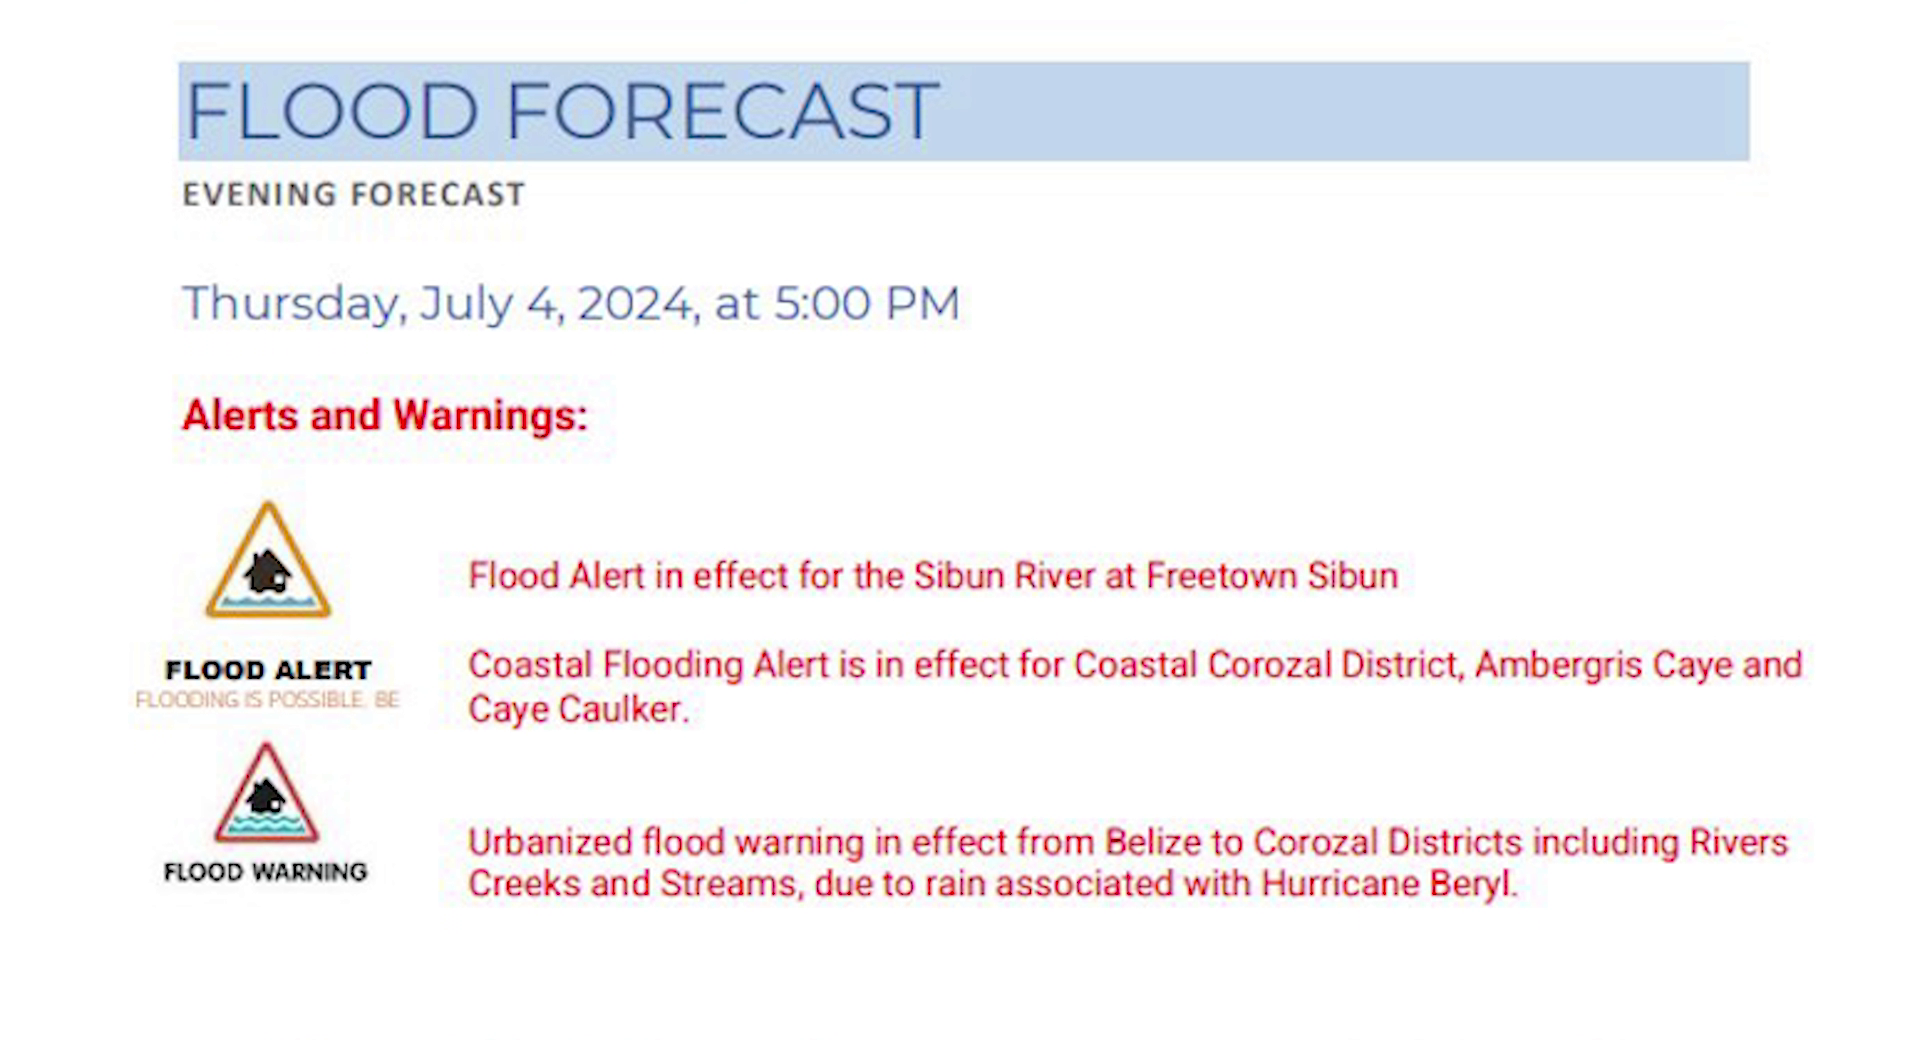Click the 'Flooding is possible. Be' caption
This screenshot has height=1040, width=1920.
pos(267,700)
